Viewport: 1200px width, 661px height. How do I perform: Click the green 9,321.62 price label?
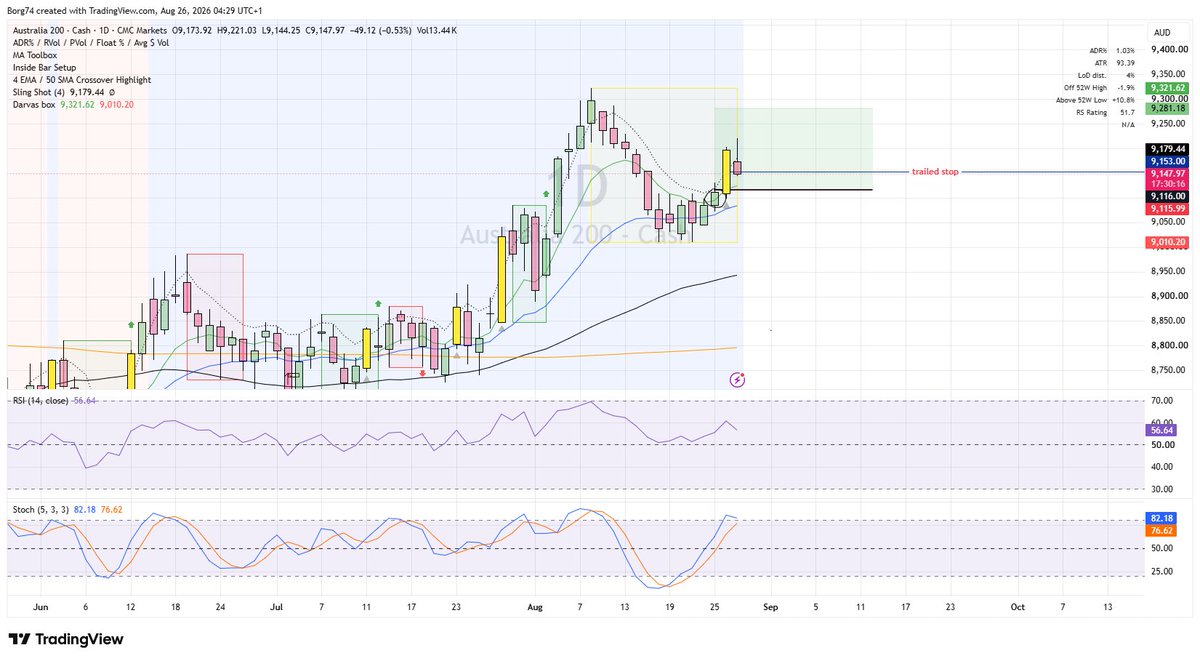coord(1167,88)
